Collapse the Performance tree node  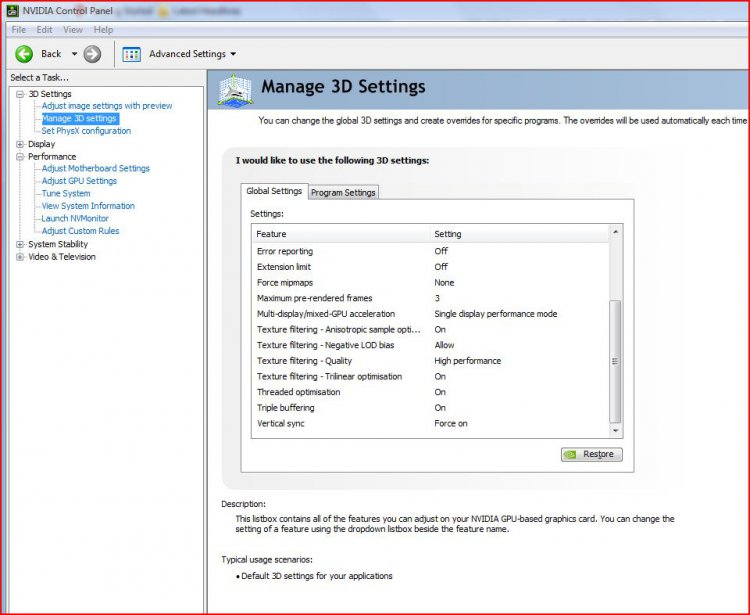tap(20, 156)
